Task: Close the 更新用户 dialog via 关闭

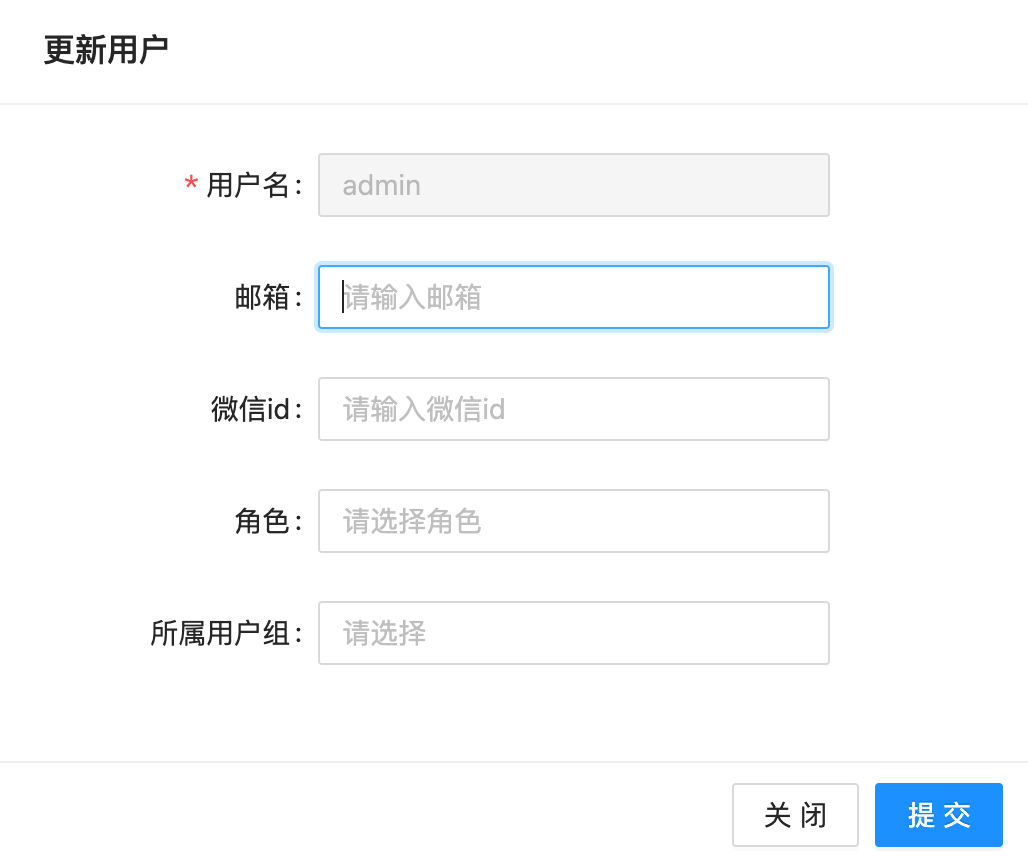Action: tap(795, 815)
